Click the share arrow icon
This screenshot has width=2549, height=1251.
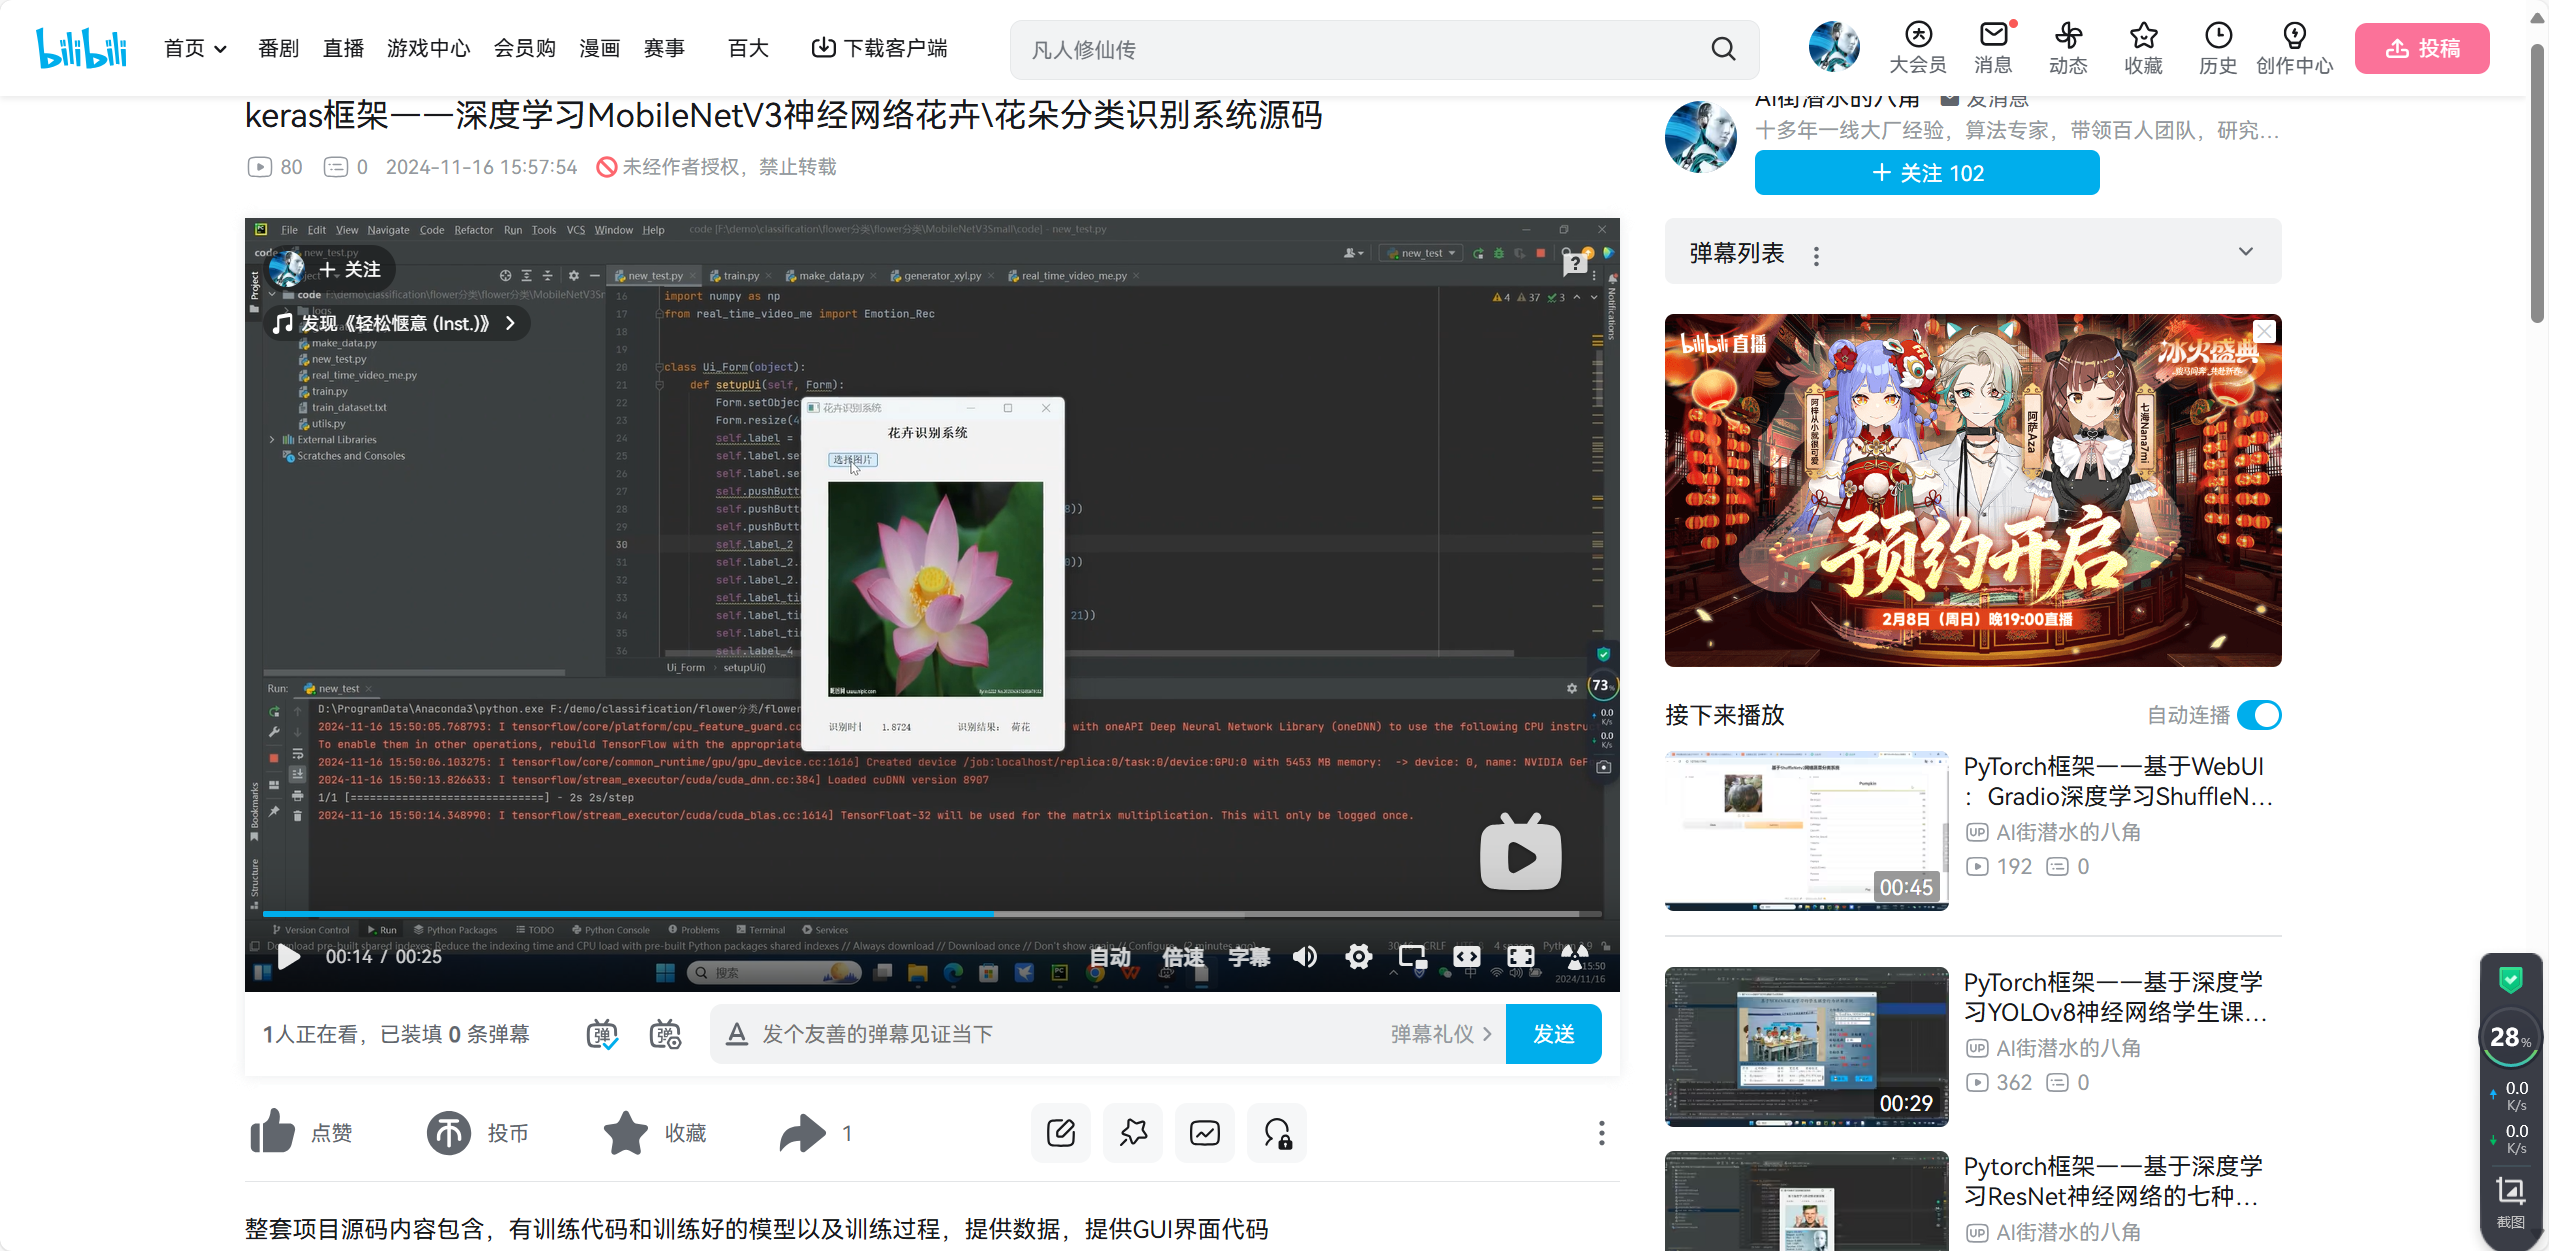coord(802,1133)
